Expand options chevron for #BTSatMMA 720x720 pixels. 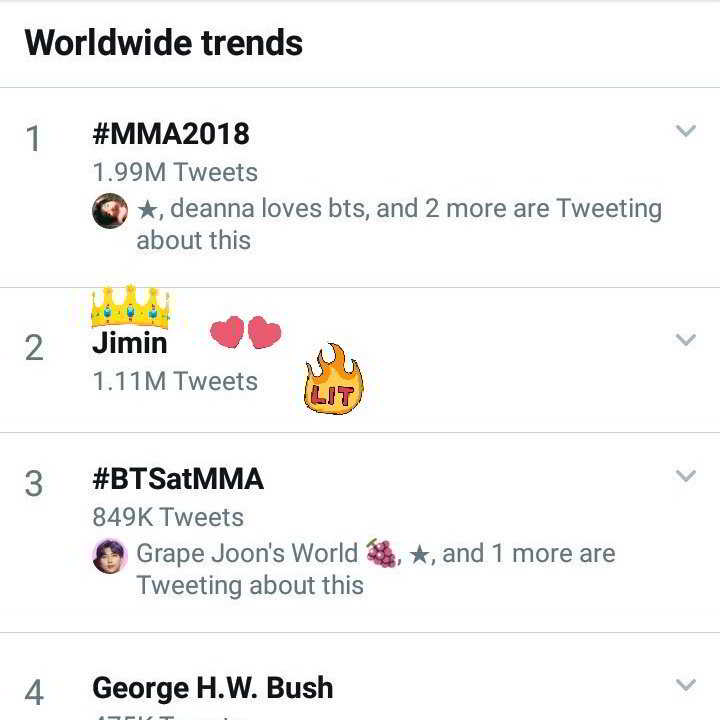(x=685, y=476)
